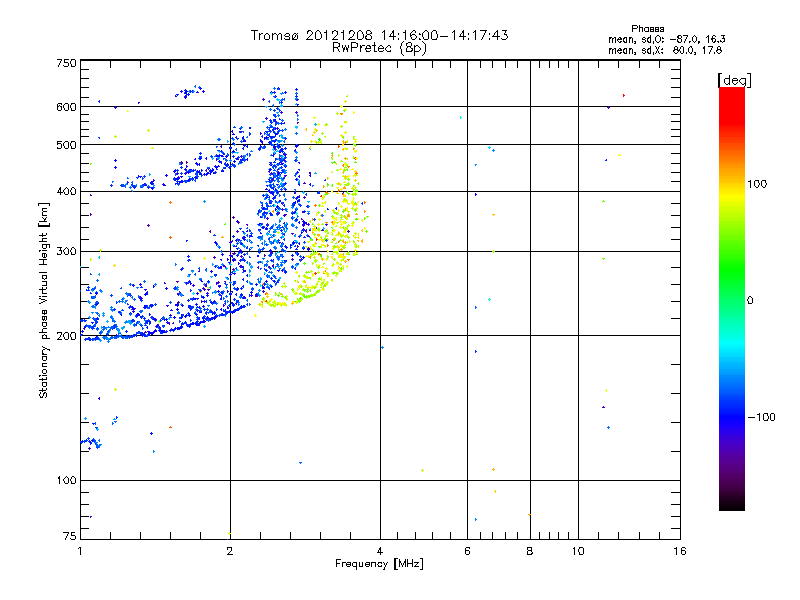Click the '100' y-axis tick label
Screen dimensions: 800x600
(x=66, y=481)
